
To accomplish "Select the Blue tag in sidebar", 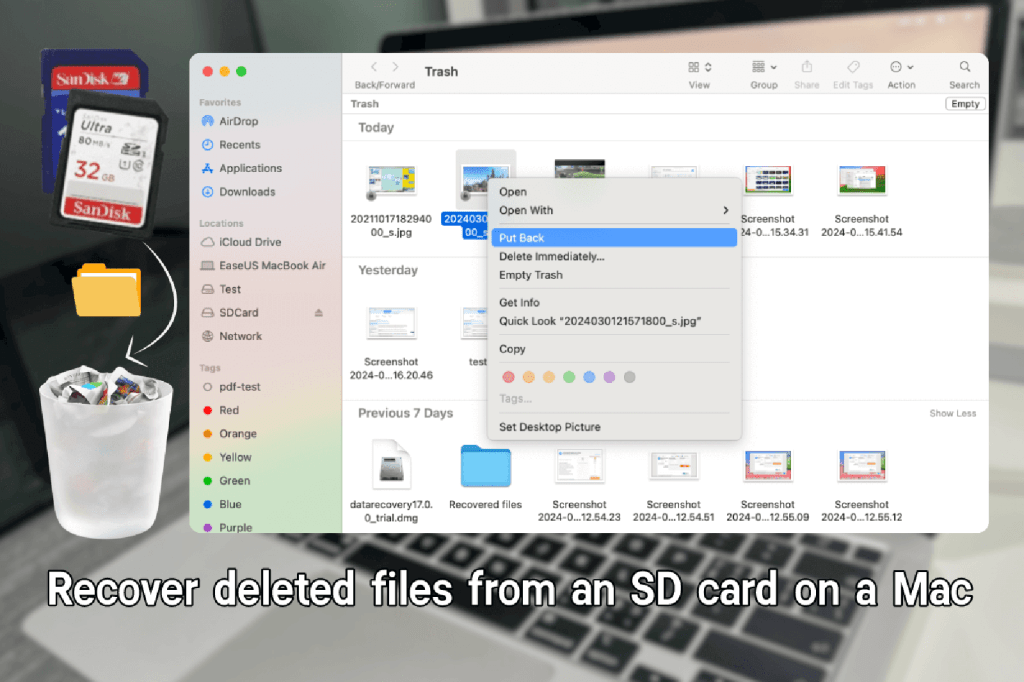I will coord(230,504).
